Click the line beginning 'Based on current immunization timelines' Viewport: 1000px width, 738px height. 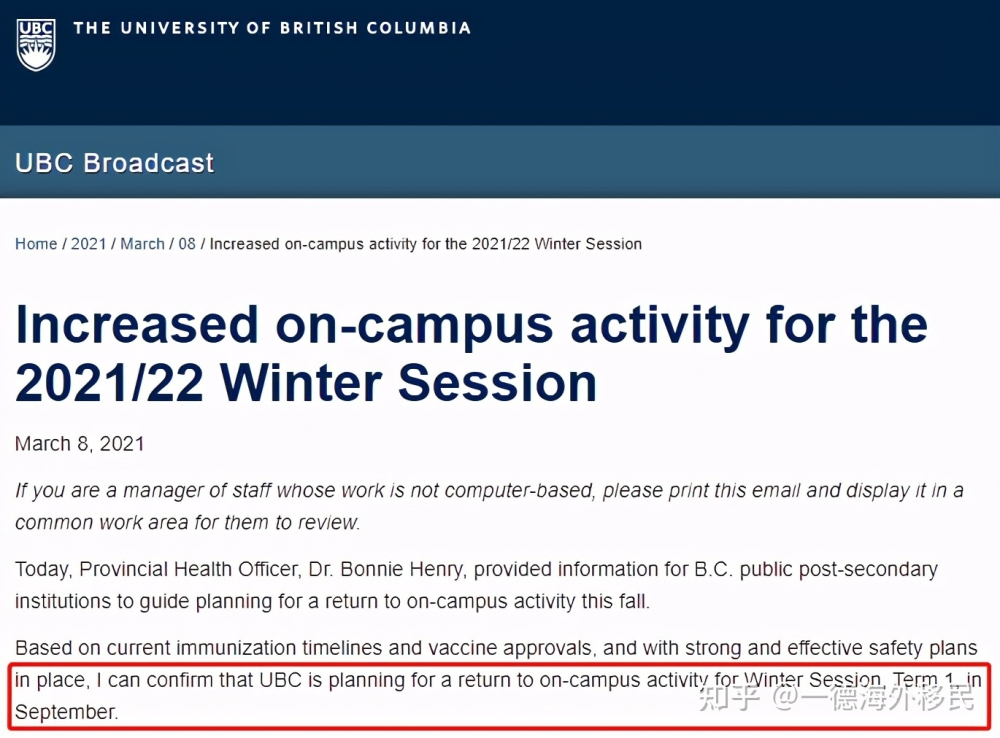point(496,648)
